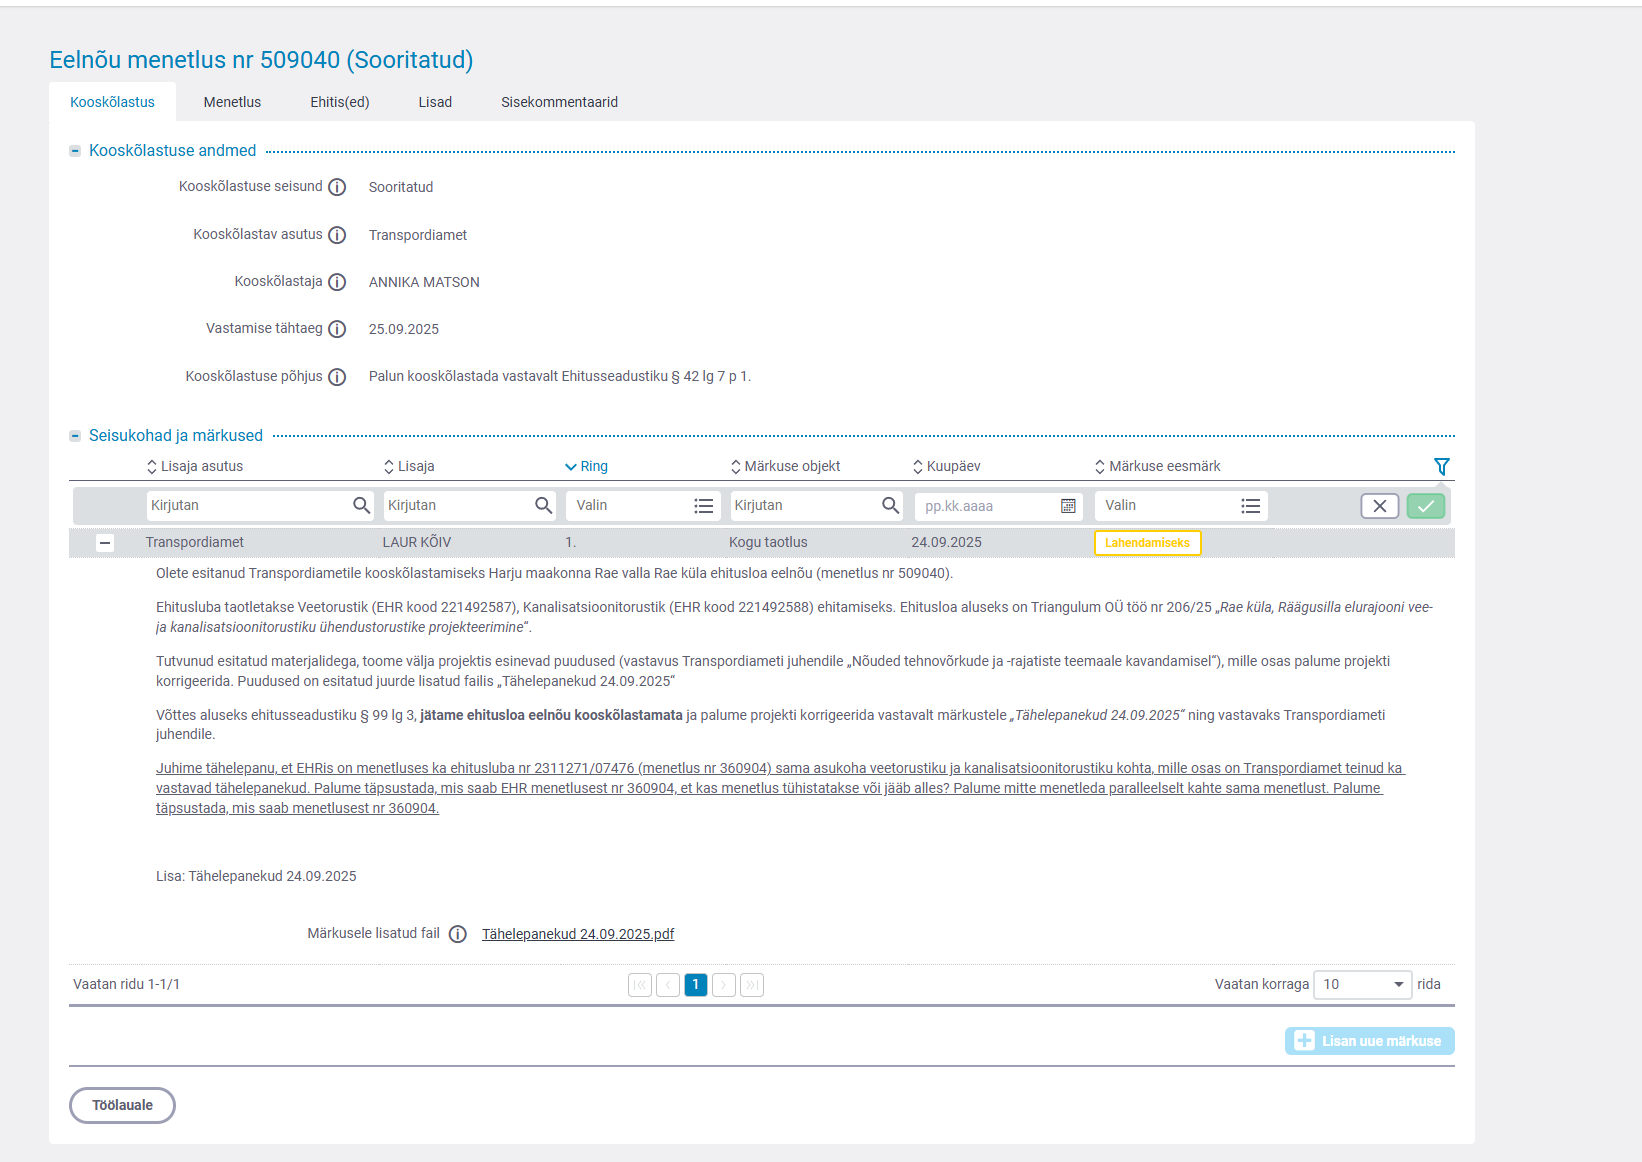Click the Märkuse objekt filter text field

[x=803, y=506]
